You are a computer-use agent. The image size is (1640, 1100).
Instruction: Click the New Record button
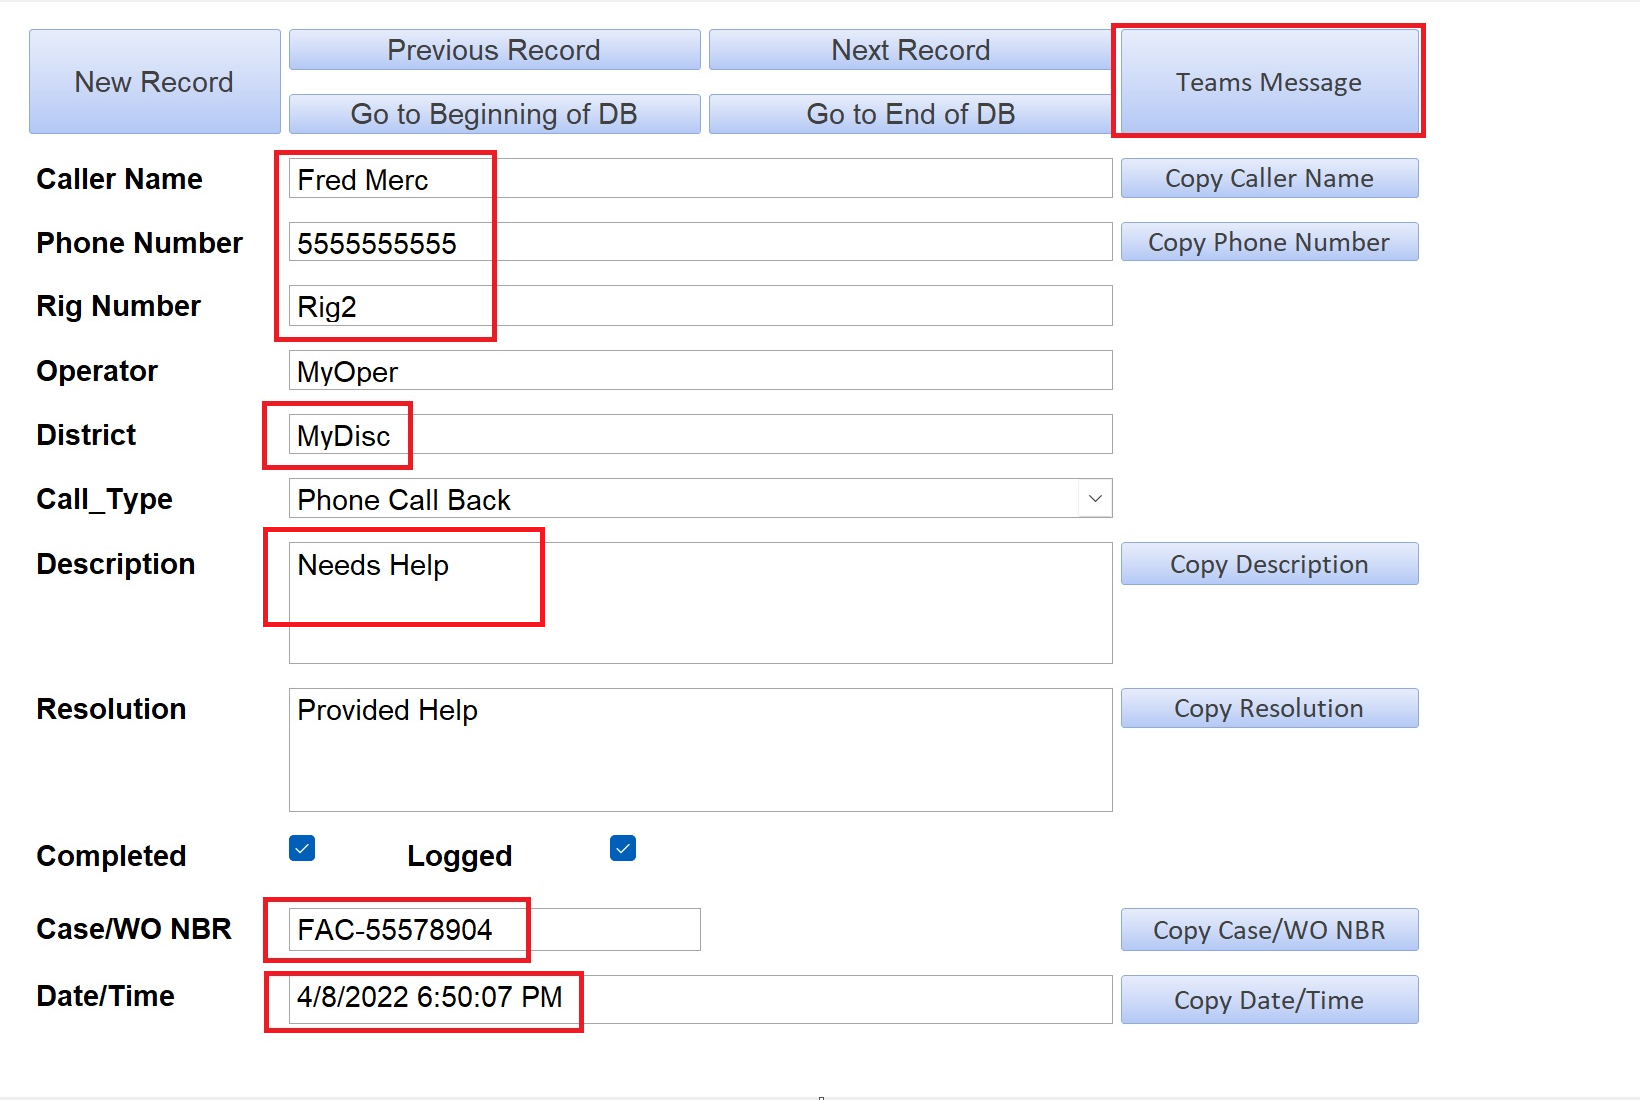(x=154, y=81)
